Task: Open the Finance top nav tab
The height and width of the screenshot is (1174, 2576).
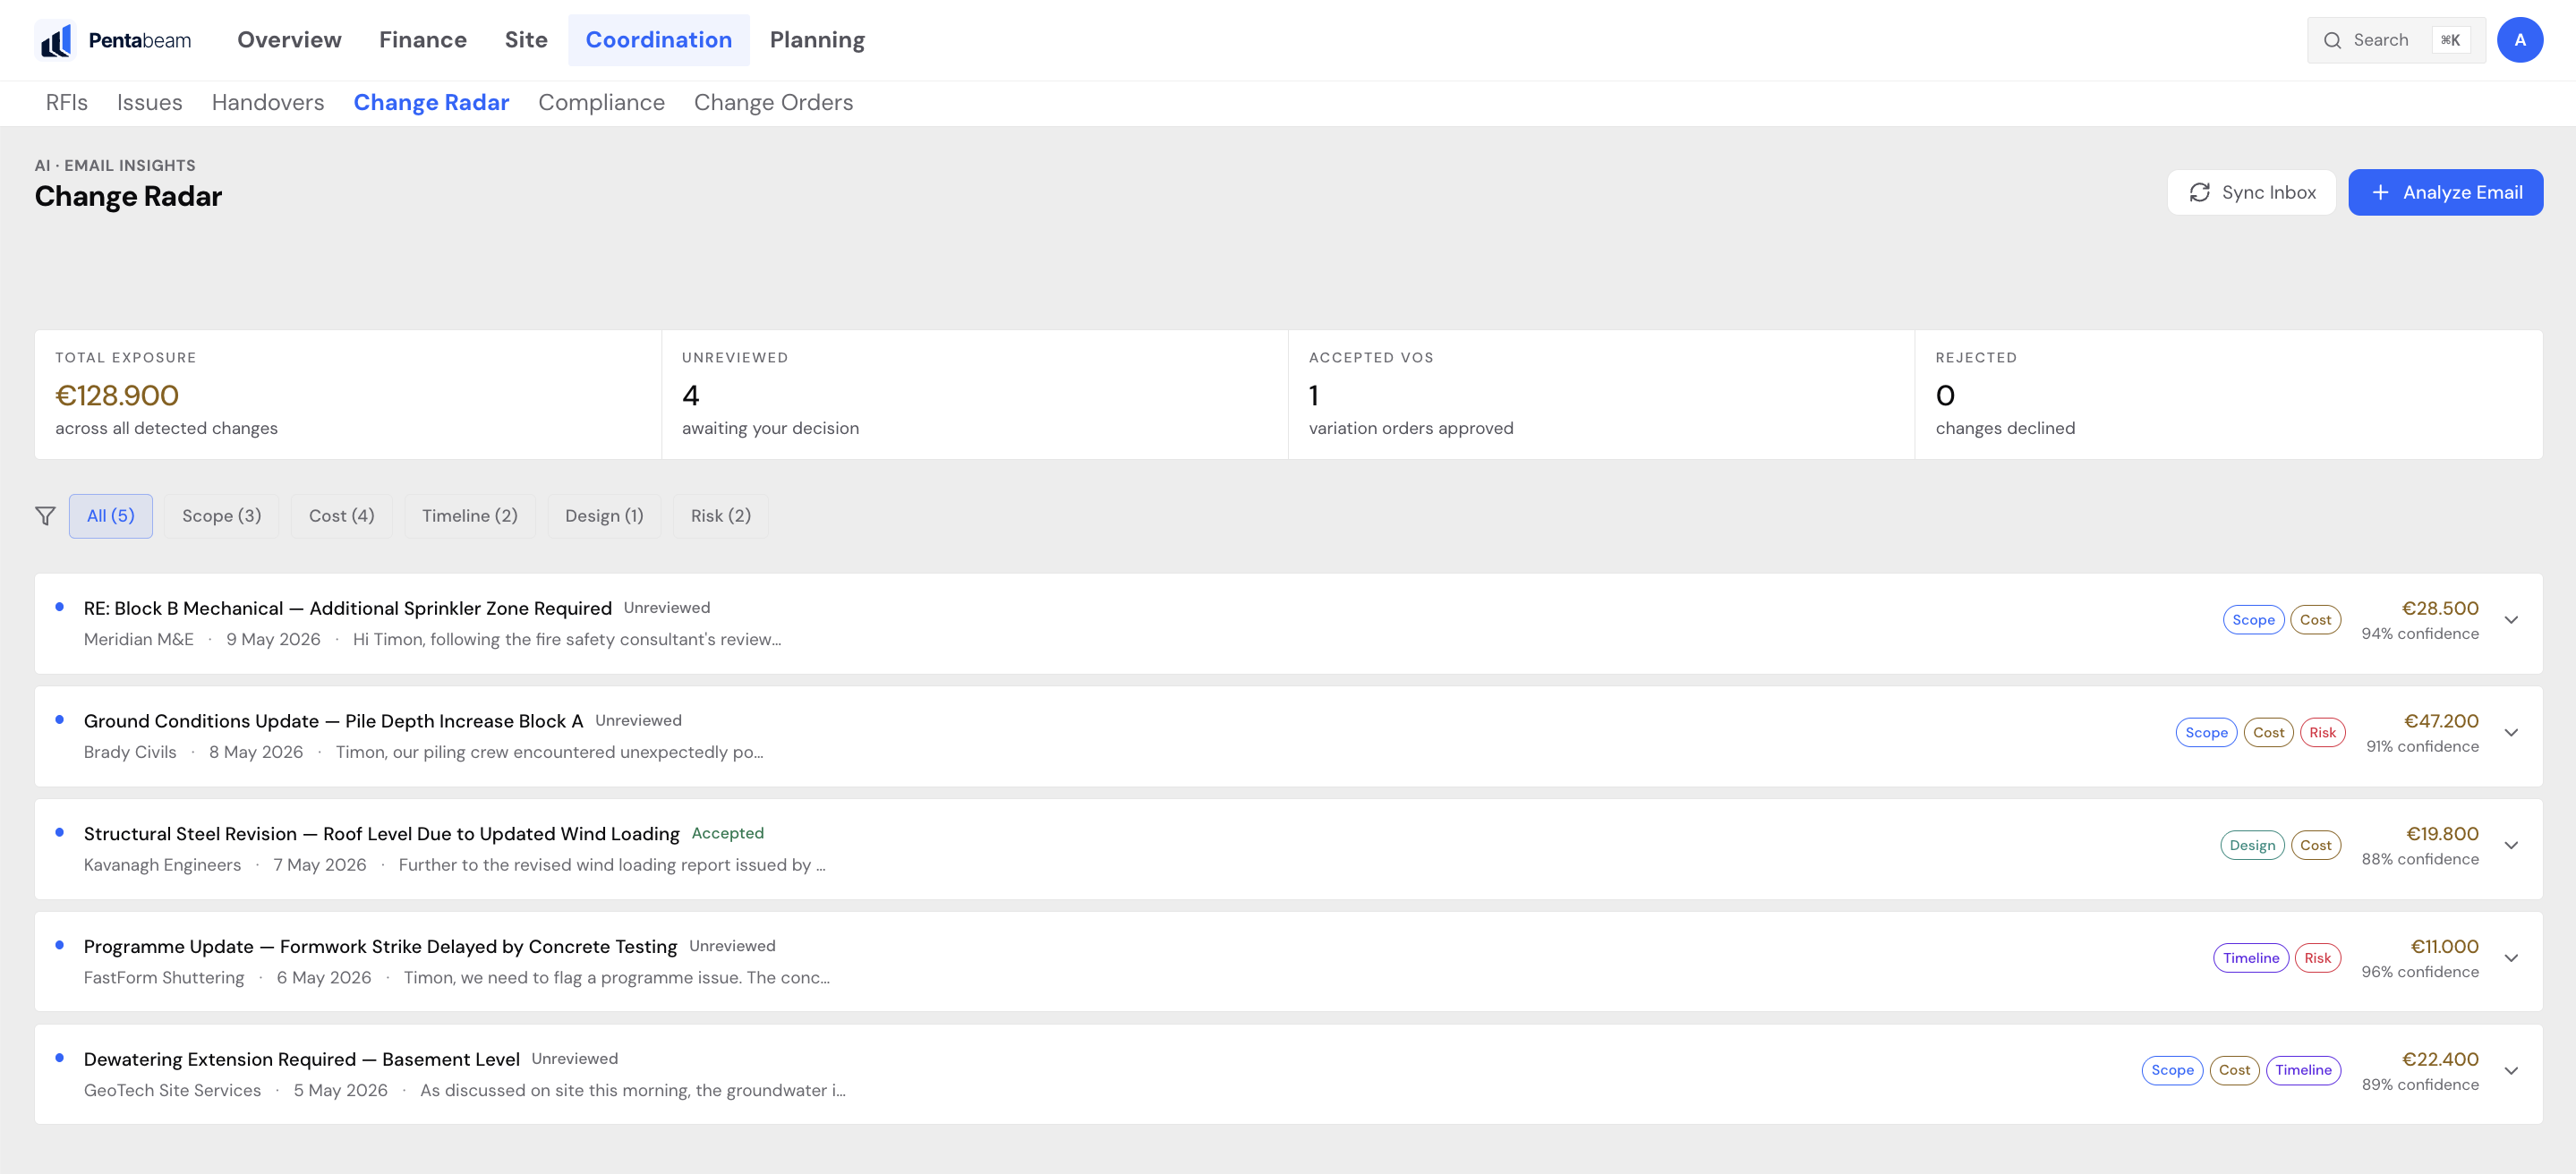Action: pyautogui.click(x=423, y=40)
